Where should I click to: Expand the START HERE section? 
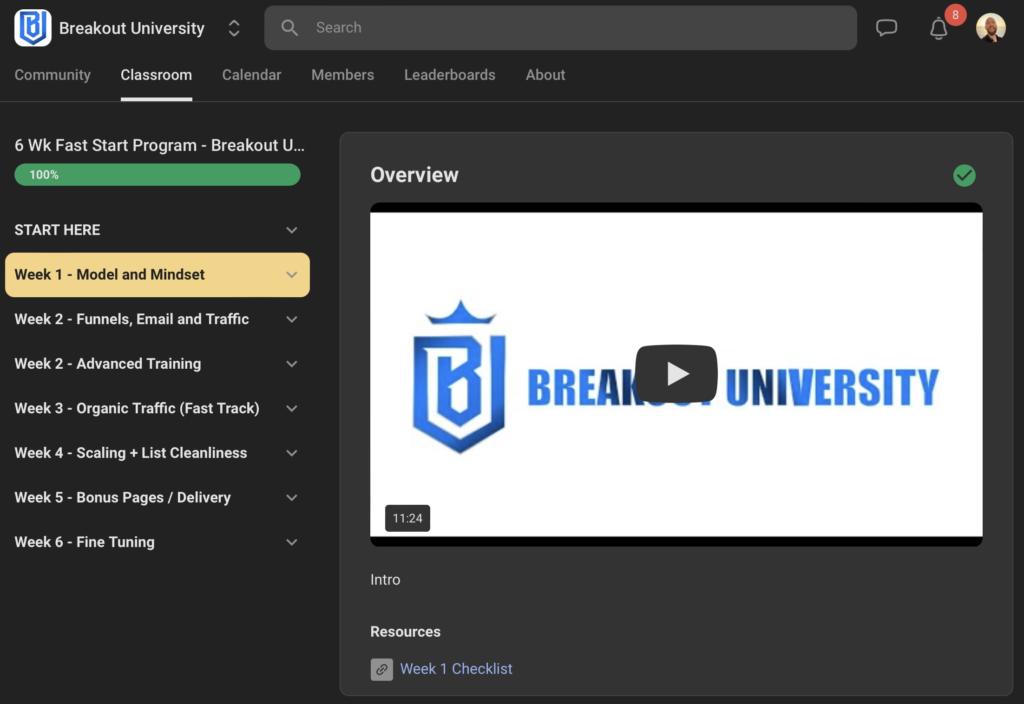291,230
